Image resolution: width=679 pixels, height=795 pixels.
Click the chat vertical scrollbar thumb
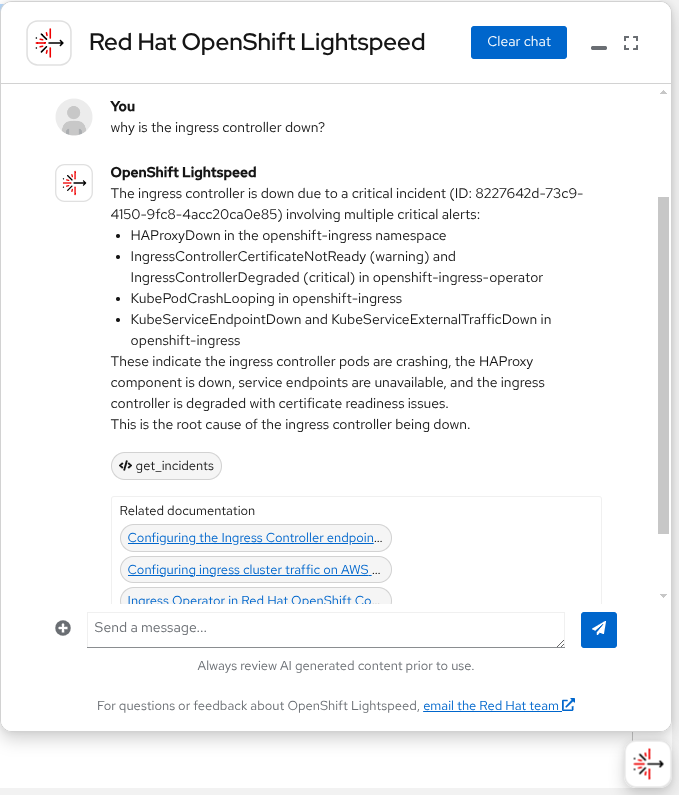pos(662,365)
